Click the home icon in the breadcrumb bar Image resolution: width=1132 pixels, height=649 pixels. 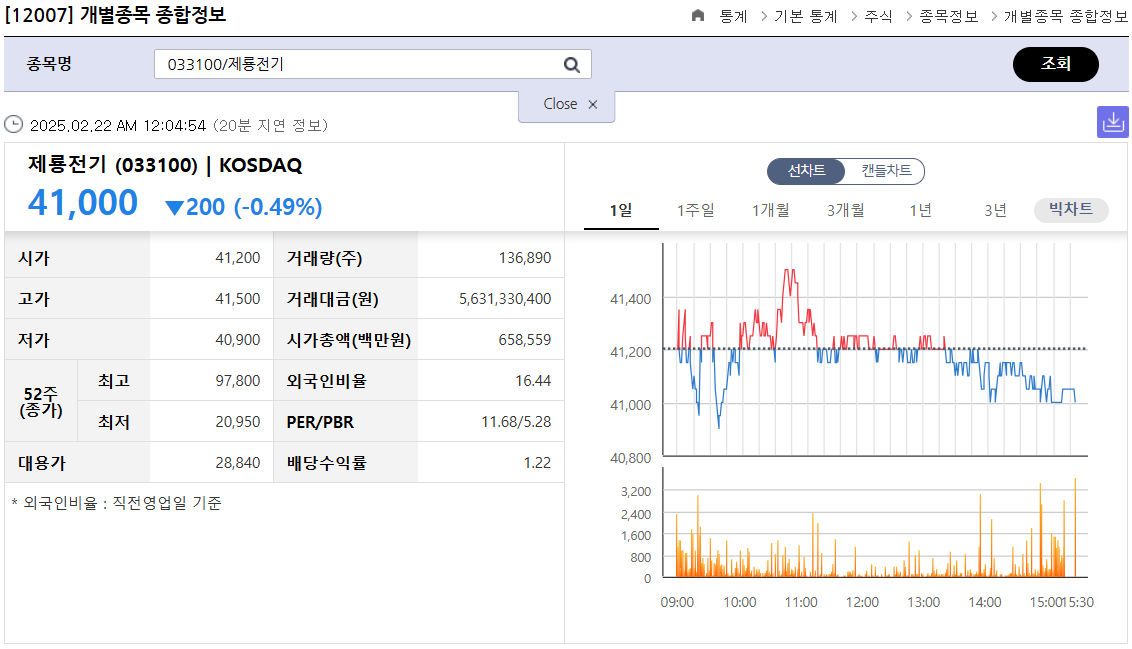(699, 16)
